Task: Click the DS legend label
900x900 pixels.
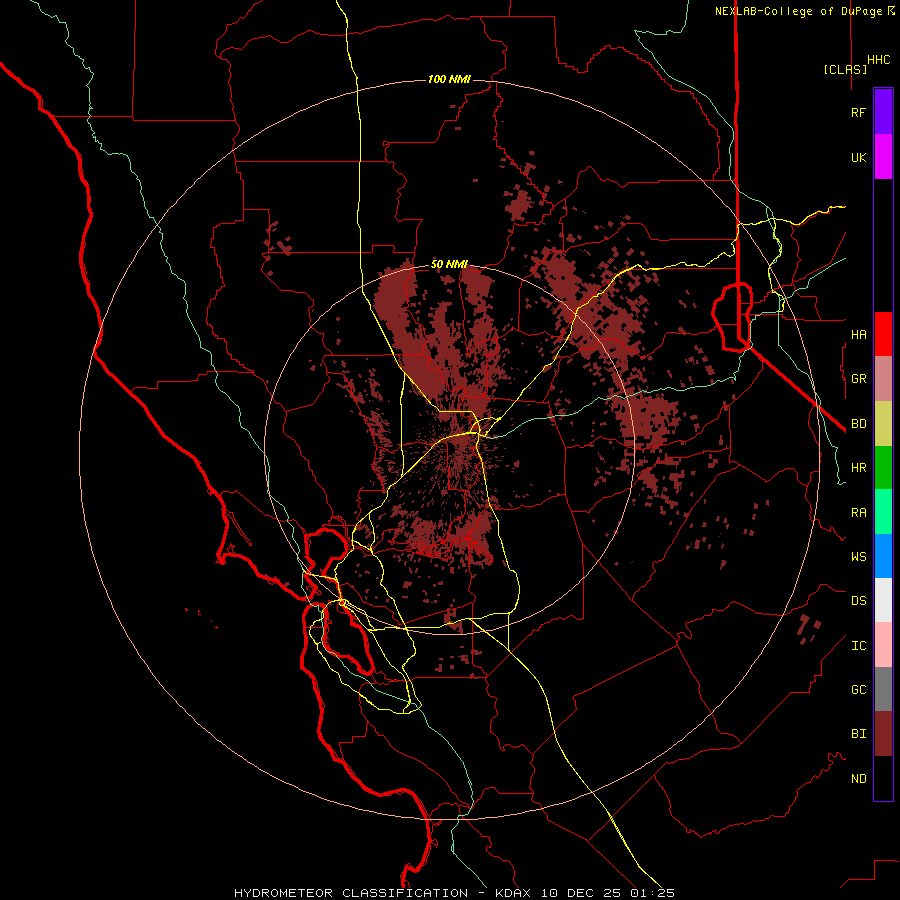Action: [x=858, y=600]
